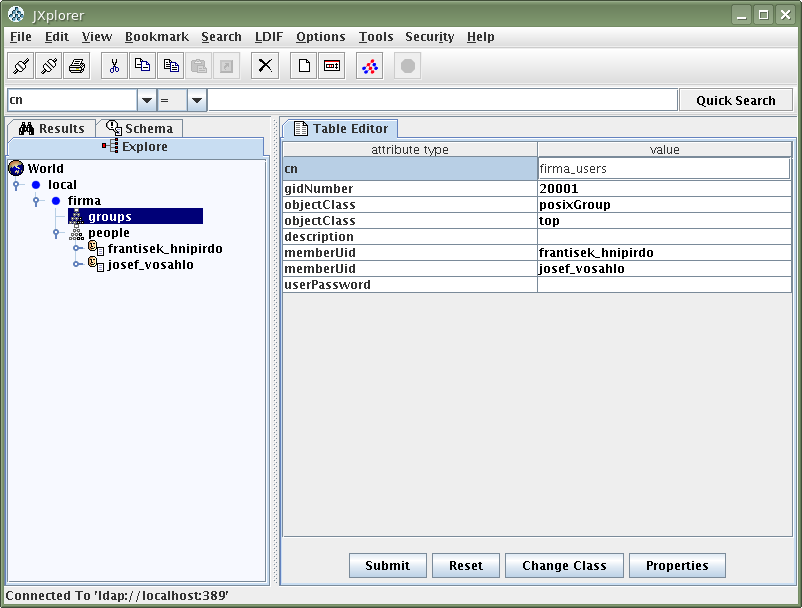Image resolution: width=802 pixels, height=608 pixels.
Task: Click the greyed Paste toolbar icon
Action: pos(198,66)
